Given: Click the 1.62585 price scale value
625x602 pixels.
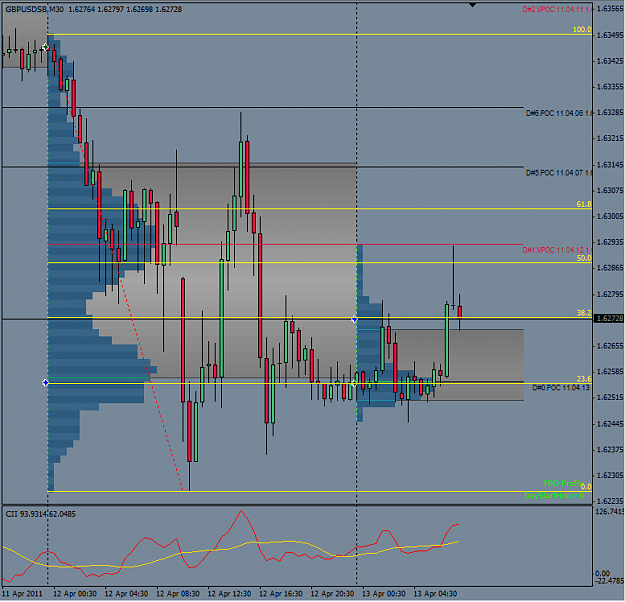Looking at the screenshot, I should [610, 372].
